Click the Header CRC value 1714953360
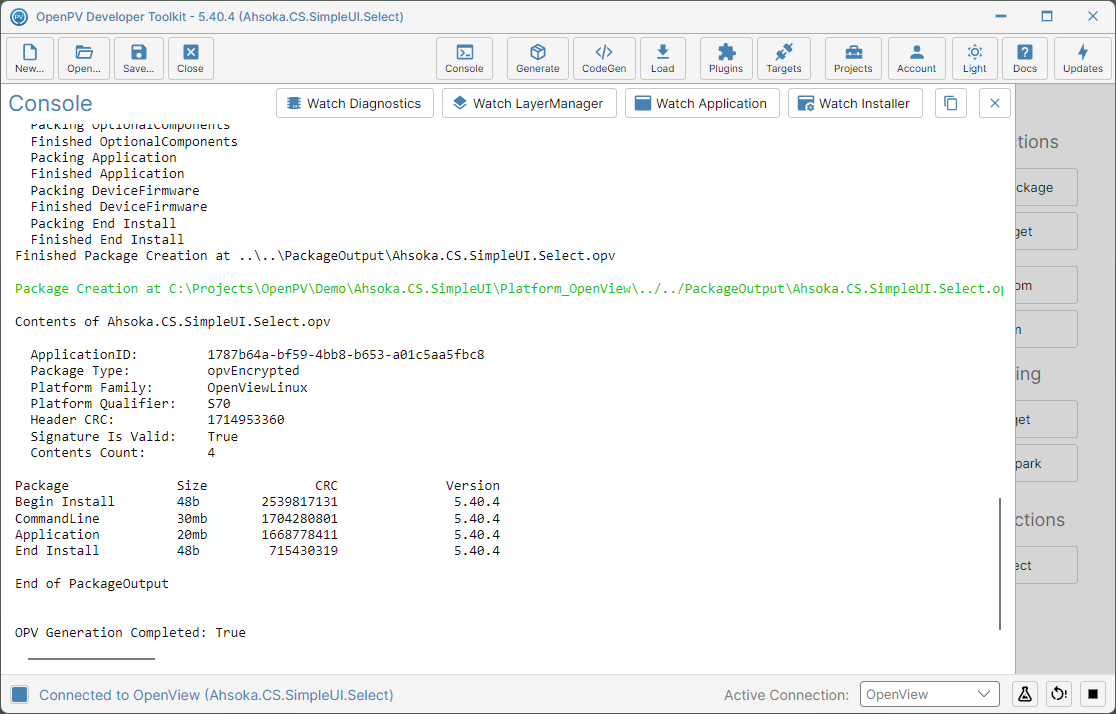This screenshot has height=714, width=1116. click(x=246, y=420)
